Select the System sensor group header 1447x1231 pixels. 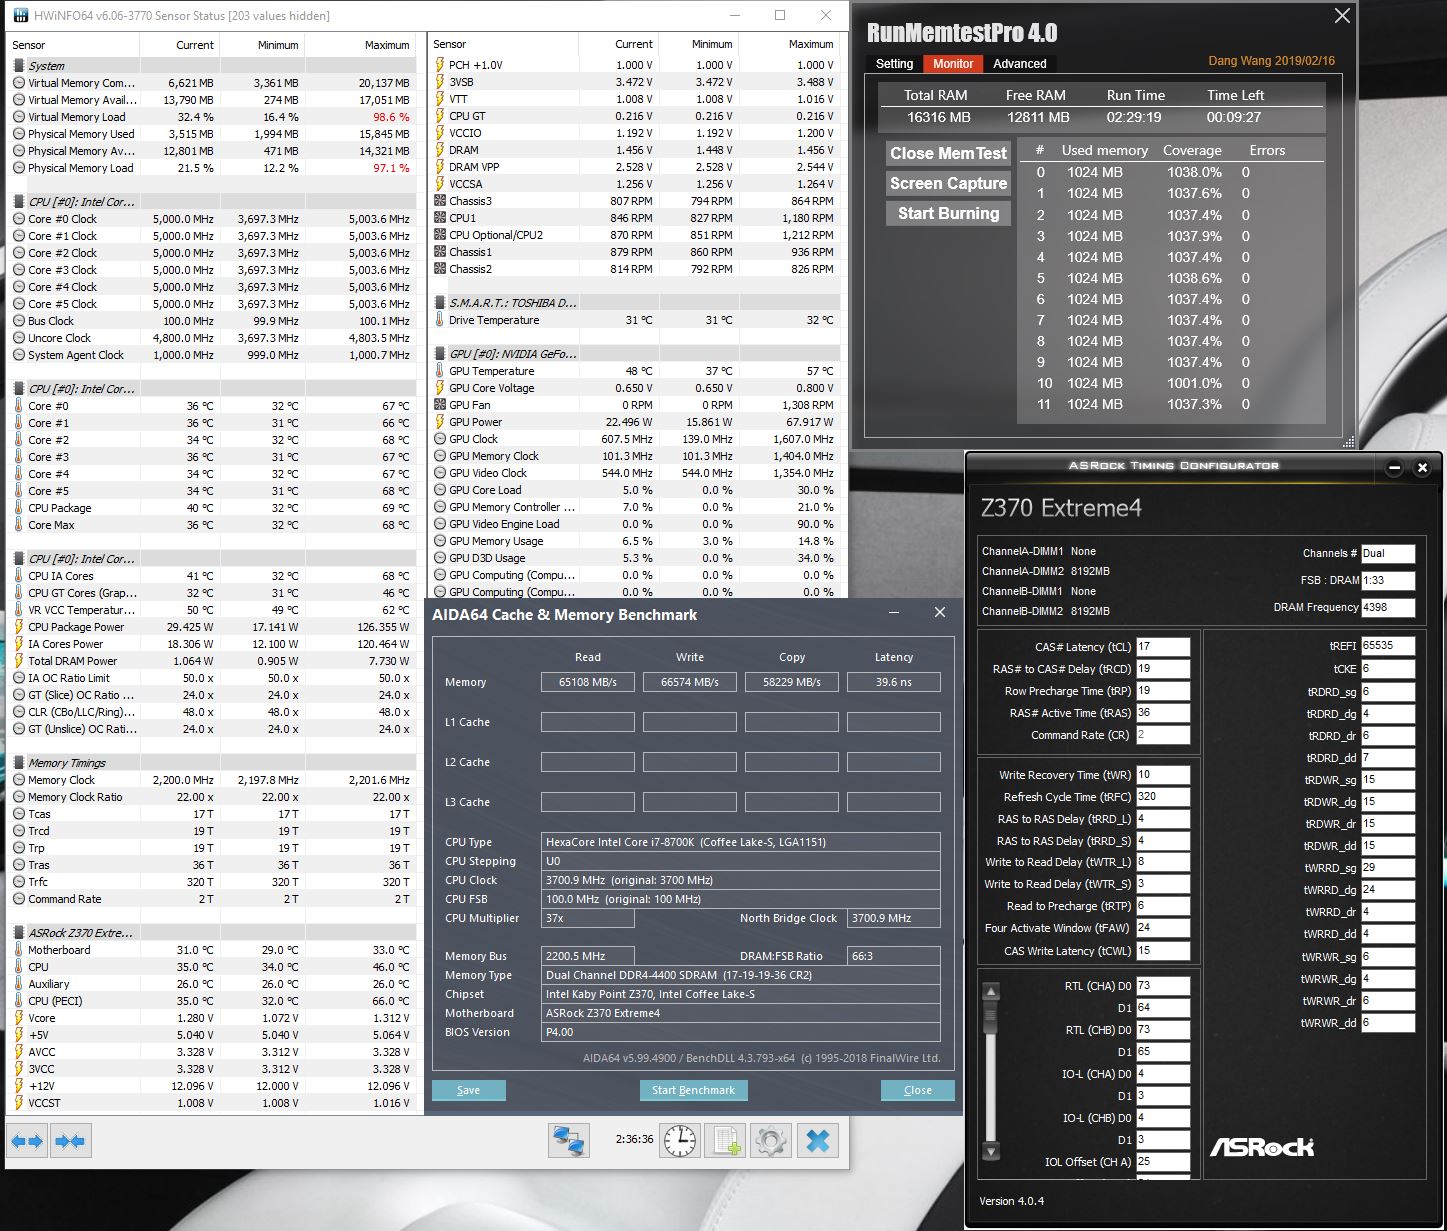[x=212, y=66]
